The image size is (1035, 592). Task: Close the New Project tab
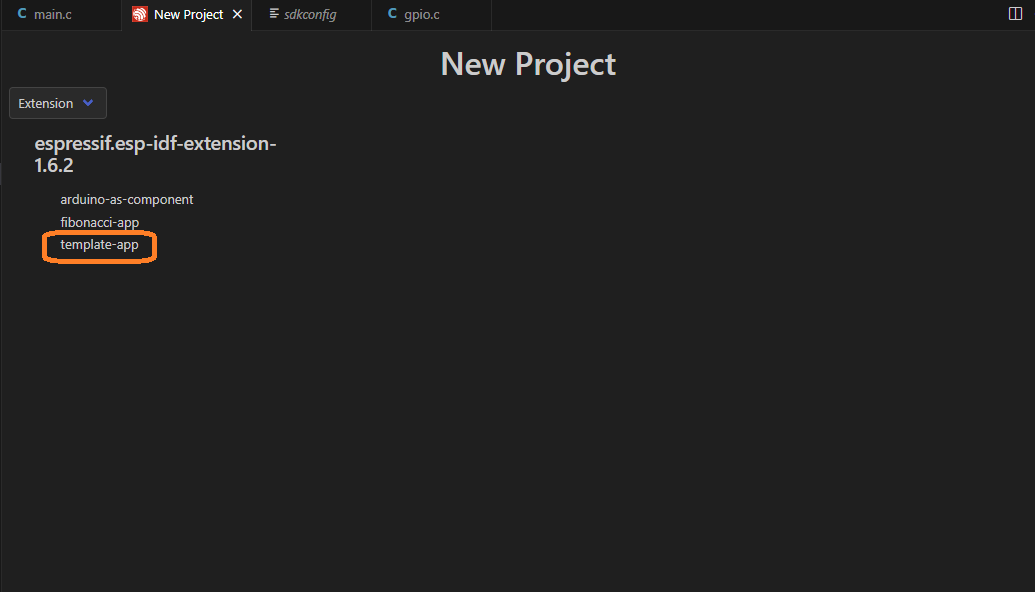[238, 14]
